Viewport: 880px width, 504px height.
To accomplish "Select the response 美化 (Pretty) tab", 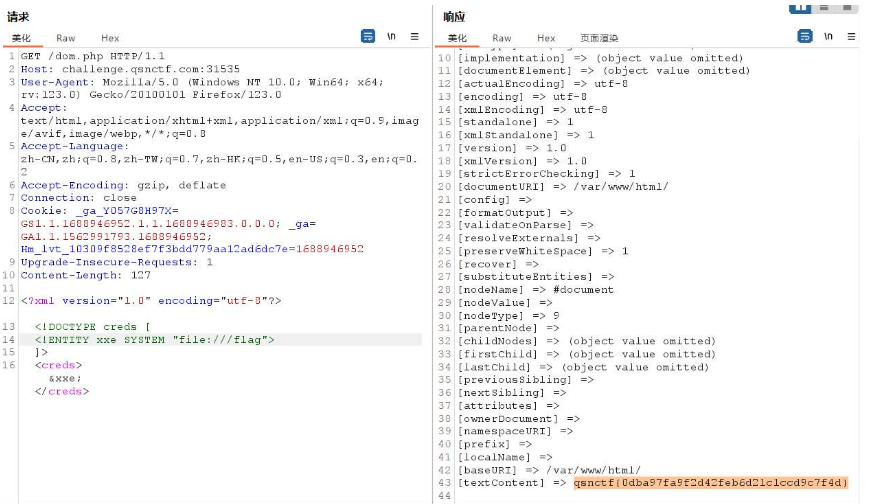I will point(457,38).
